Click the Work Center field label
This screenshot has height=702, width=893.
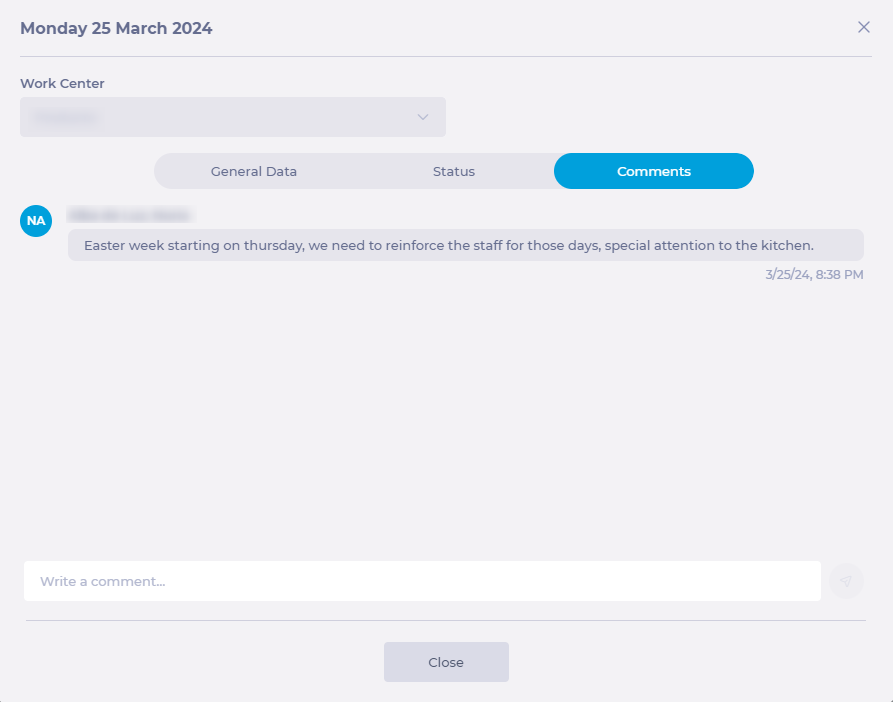pos(62,84)
